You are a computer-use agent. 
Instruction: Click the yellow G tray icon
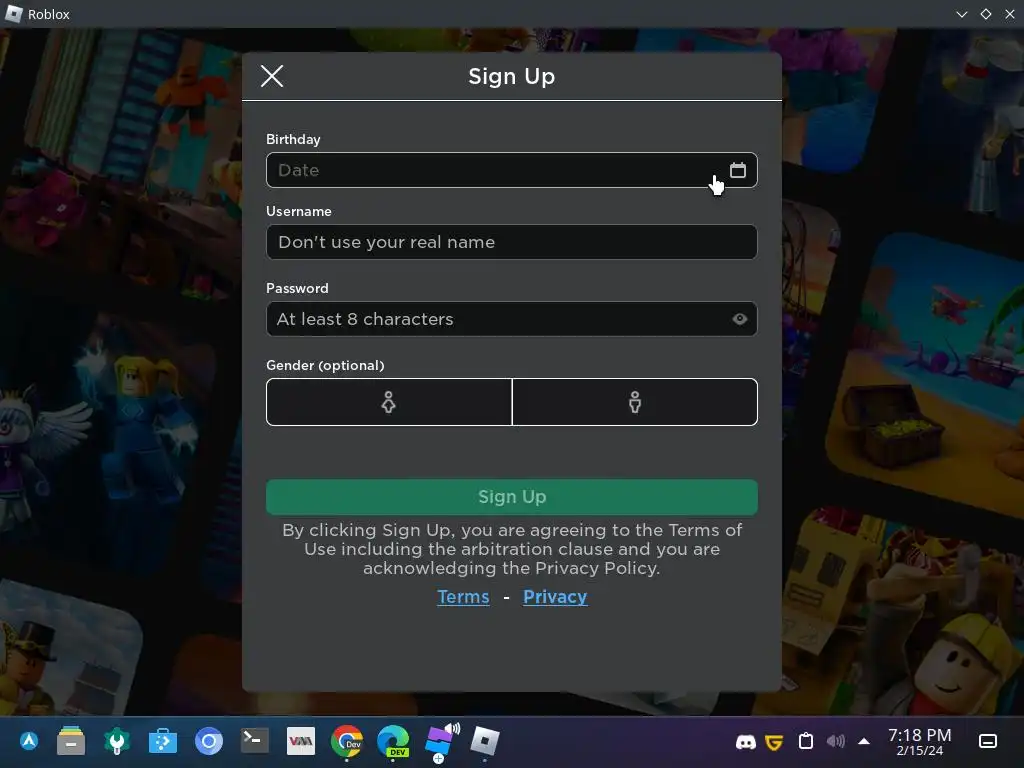[x=774, y=742]
